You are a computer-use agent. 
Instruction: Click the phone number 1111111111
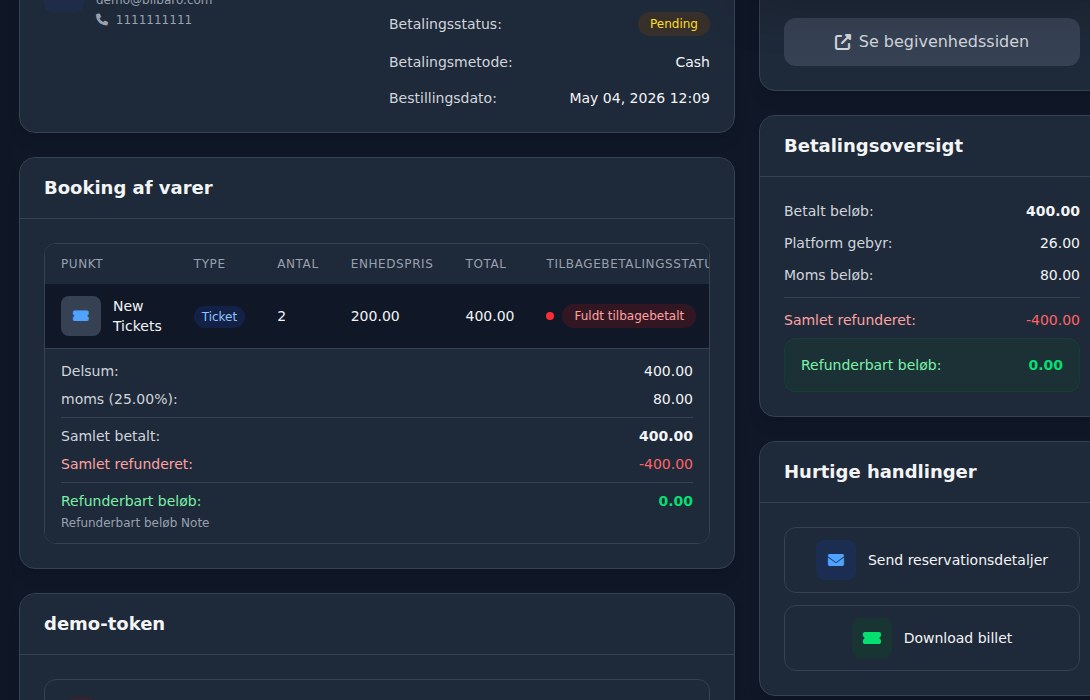tap(154, 19)
